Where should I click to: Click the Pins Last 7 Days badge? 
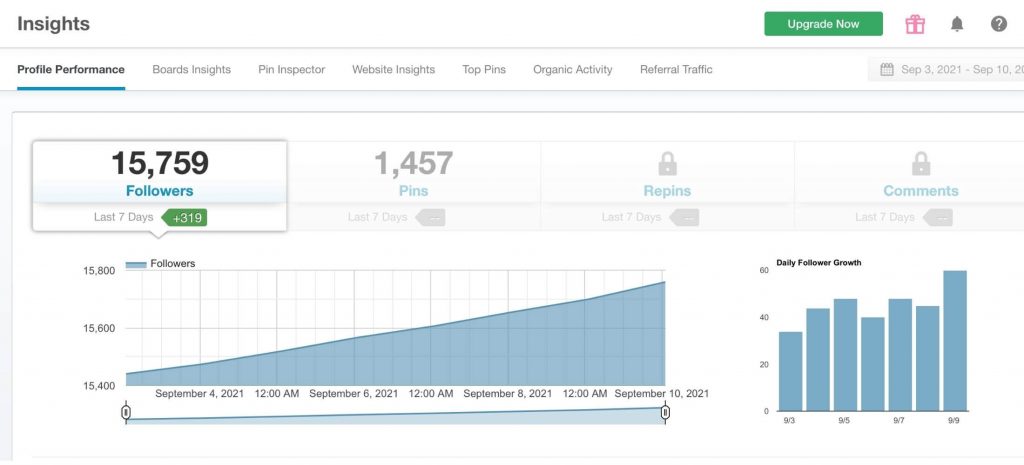(430, 217)
